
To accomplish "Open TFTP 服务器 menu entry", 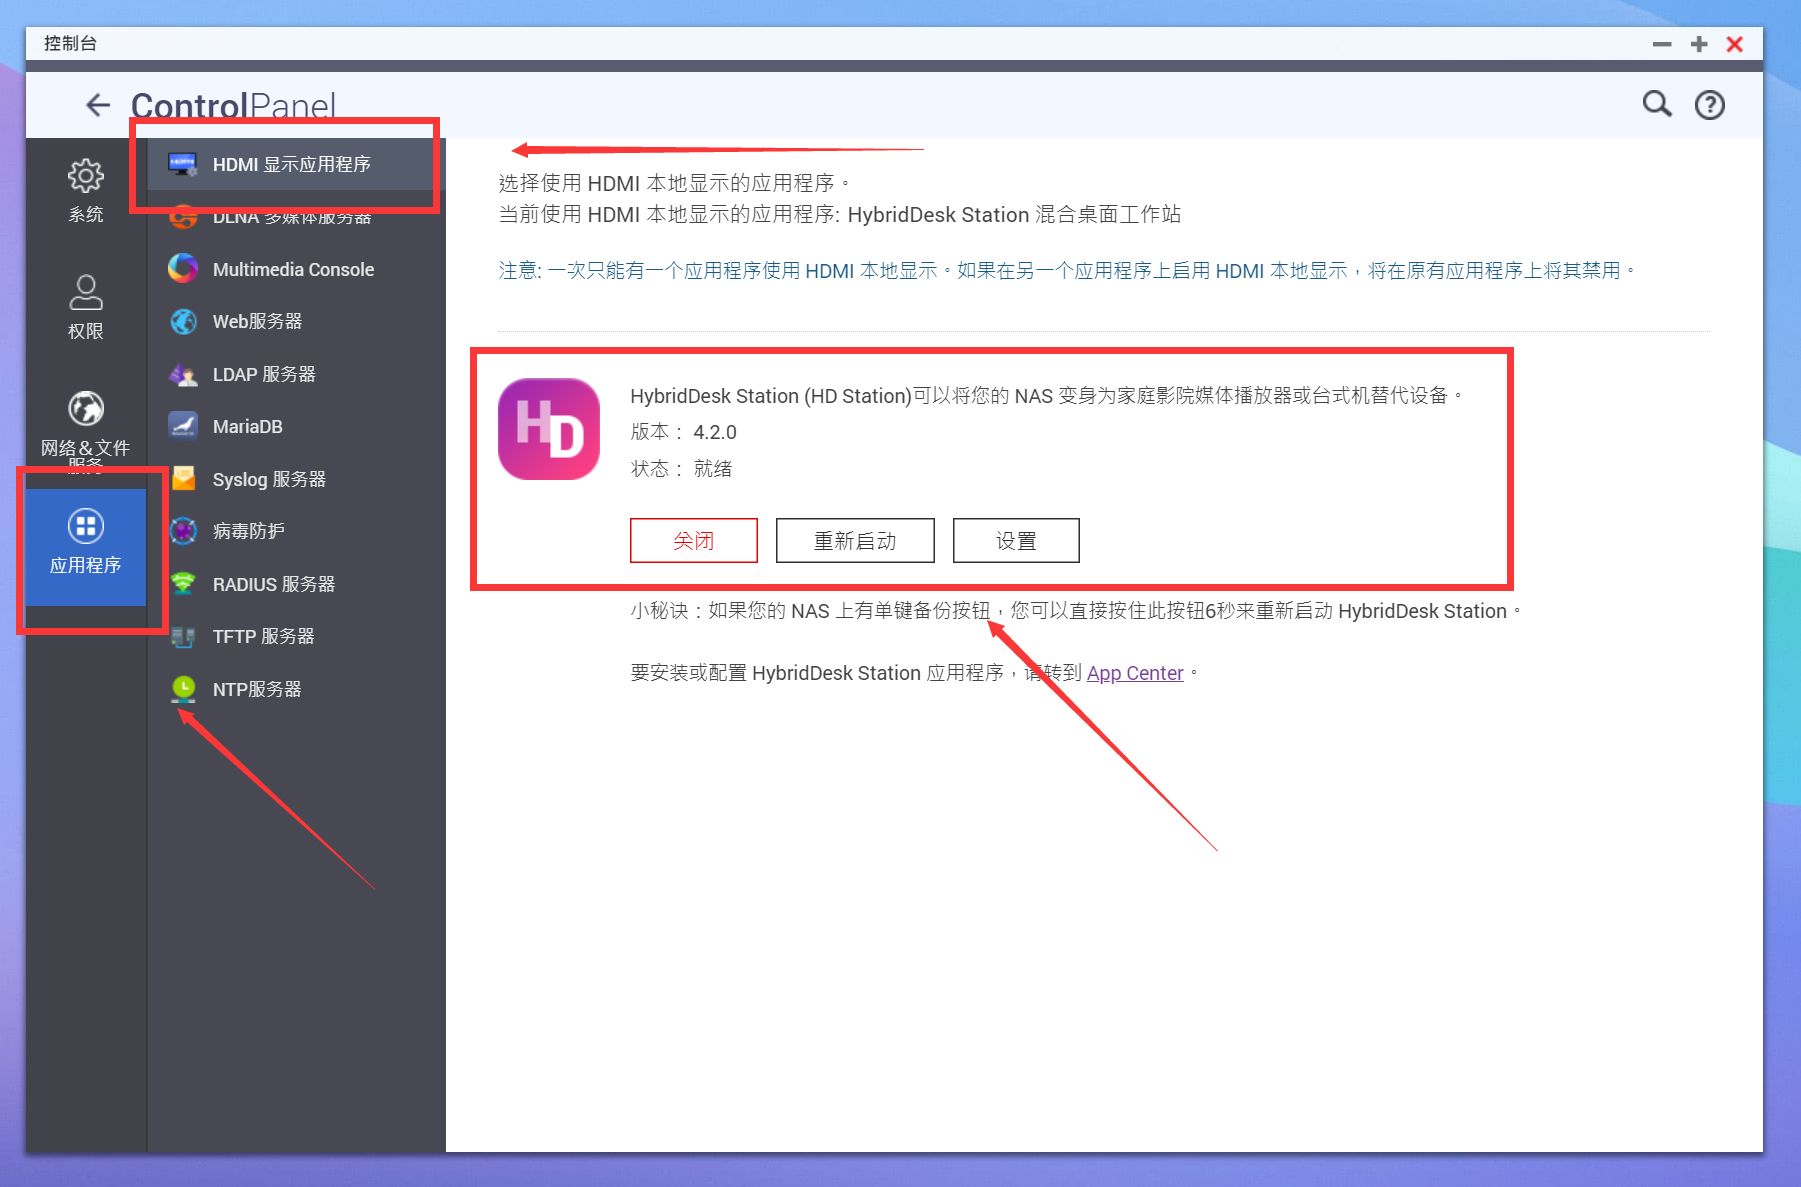I will point(297,636).
